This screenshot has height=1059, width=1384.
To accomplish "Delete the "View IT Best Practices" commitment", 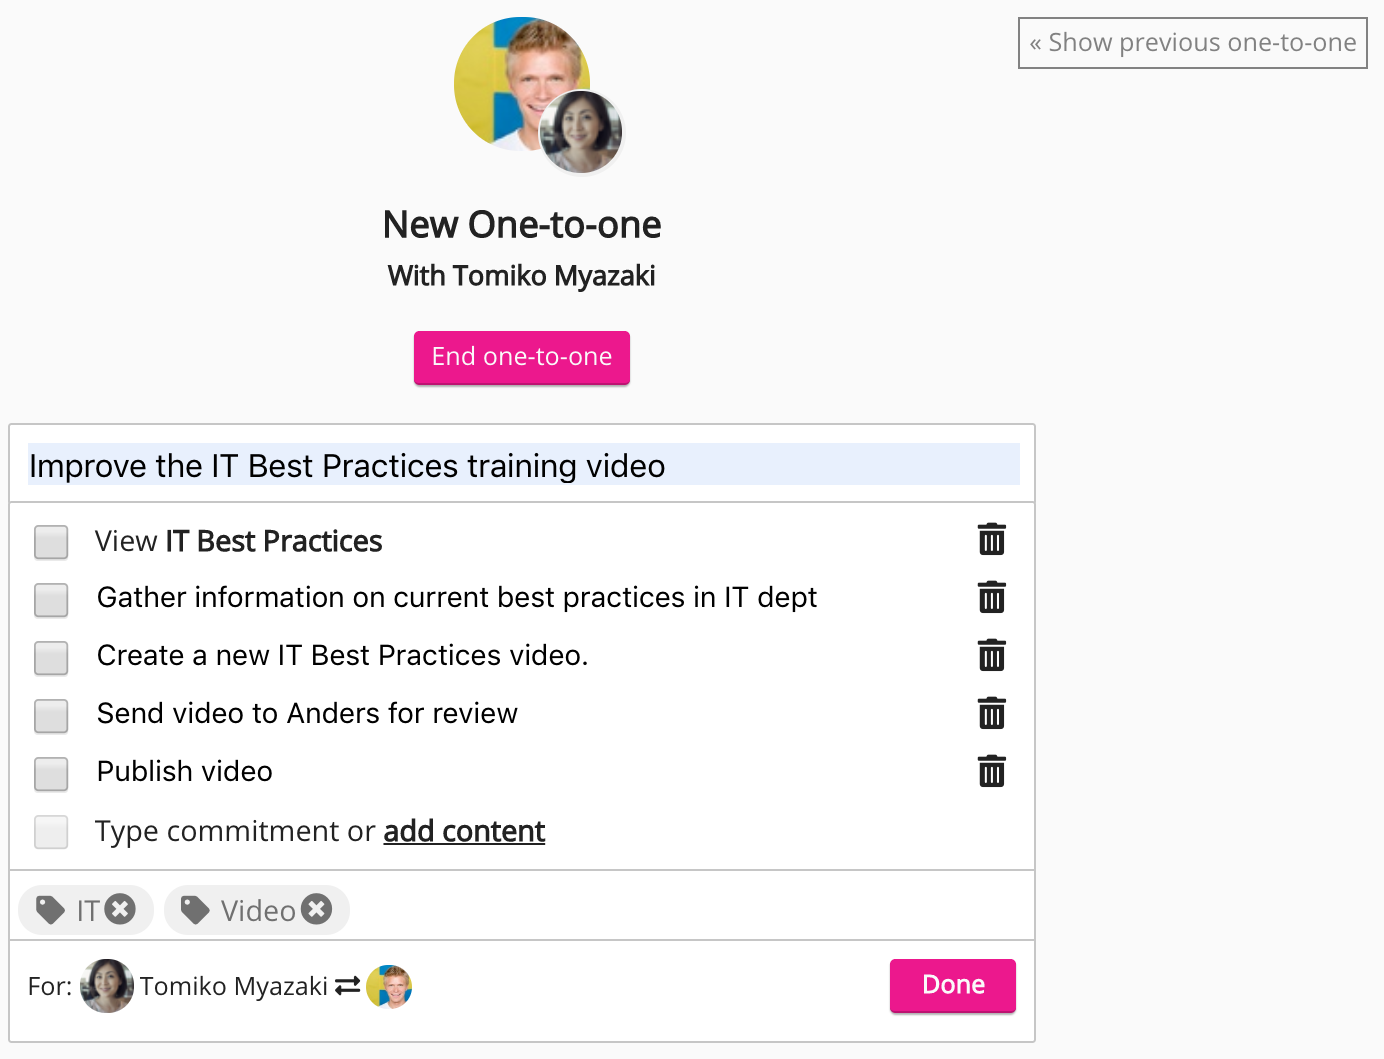I will pos(991,541).
